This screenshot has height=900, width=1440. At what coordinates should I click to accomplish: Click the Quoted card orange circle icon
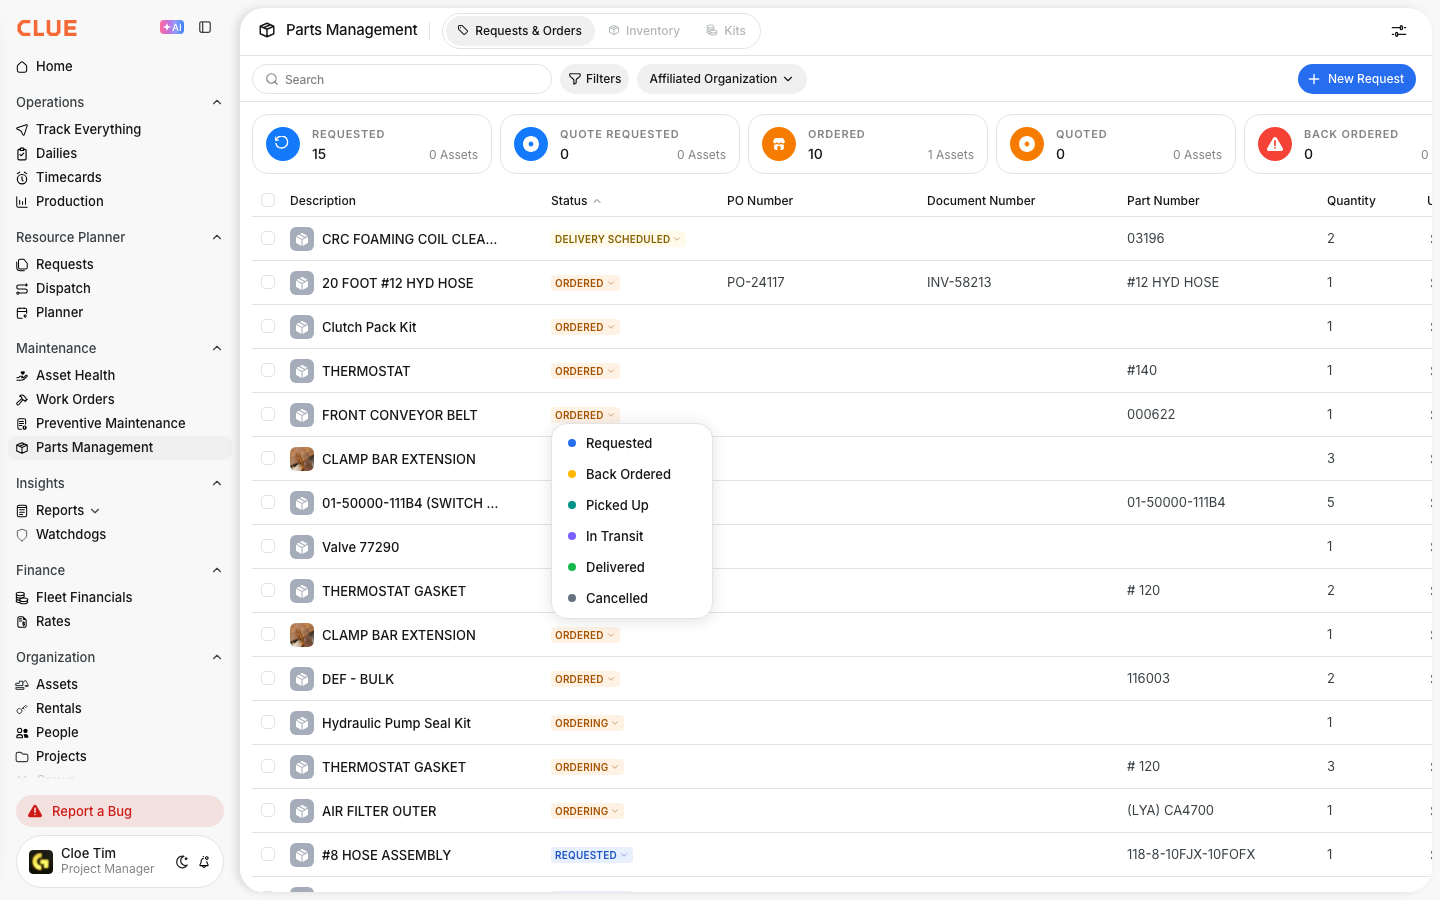(x=1027, y=144)
